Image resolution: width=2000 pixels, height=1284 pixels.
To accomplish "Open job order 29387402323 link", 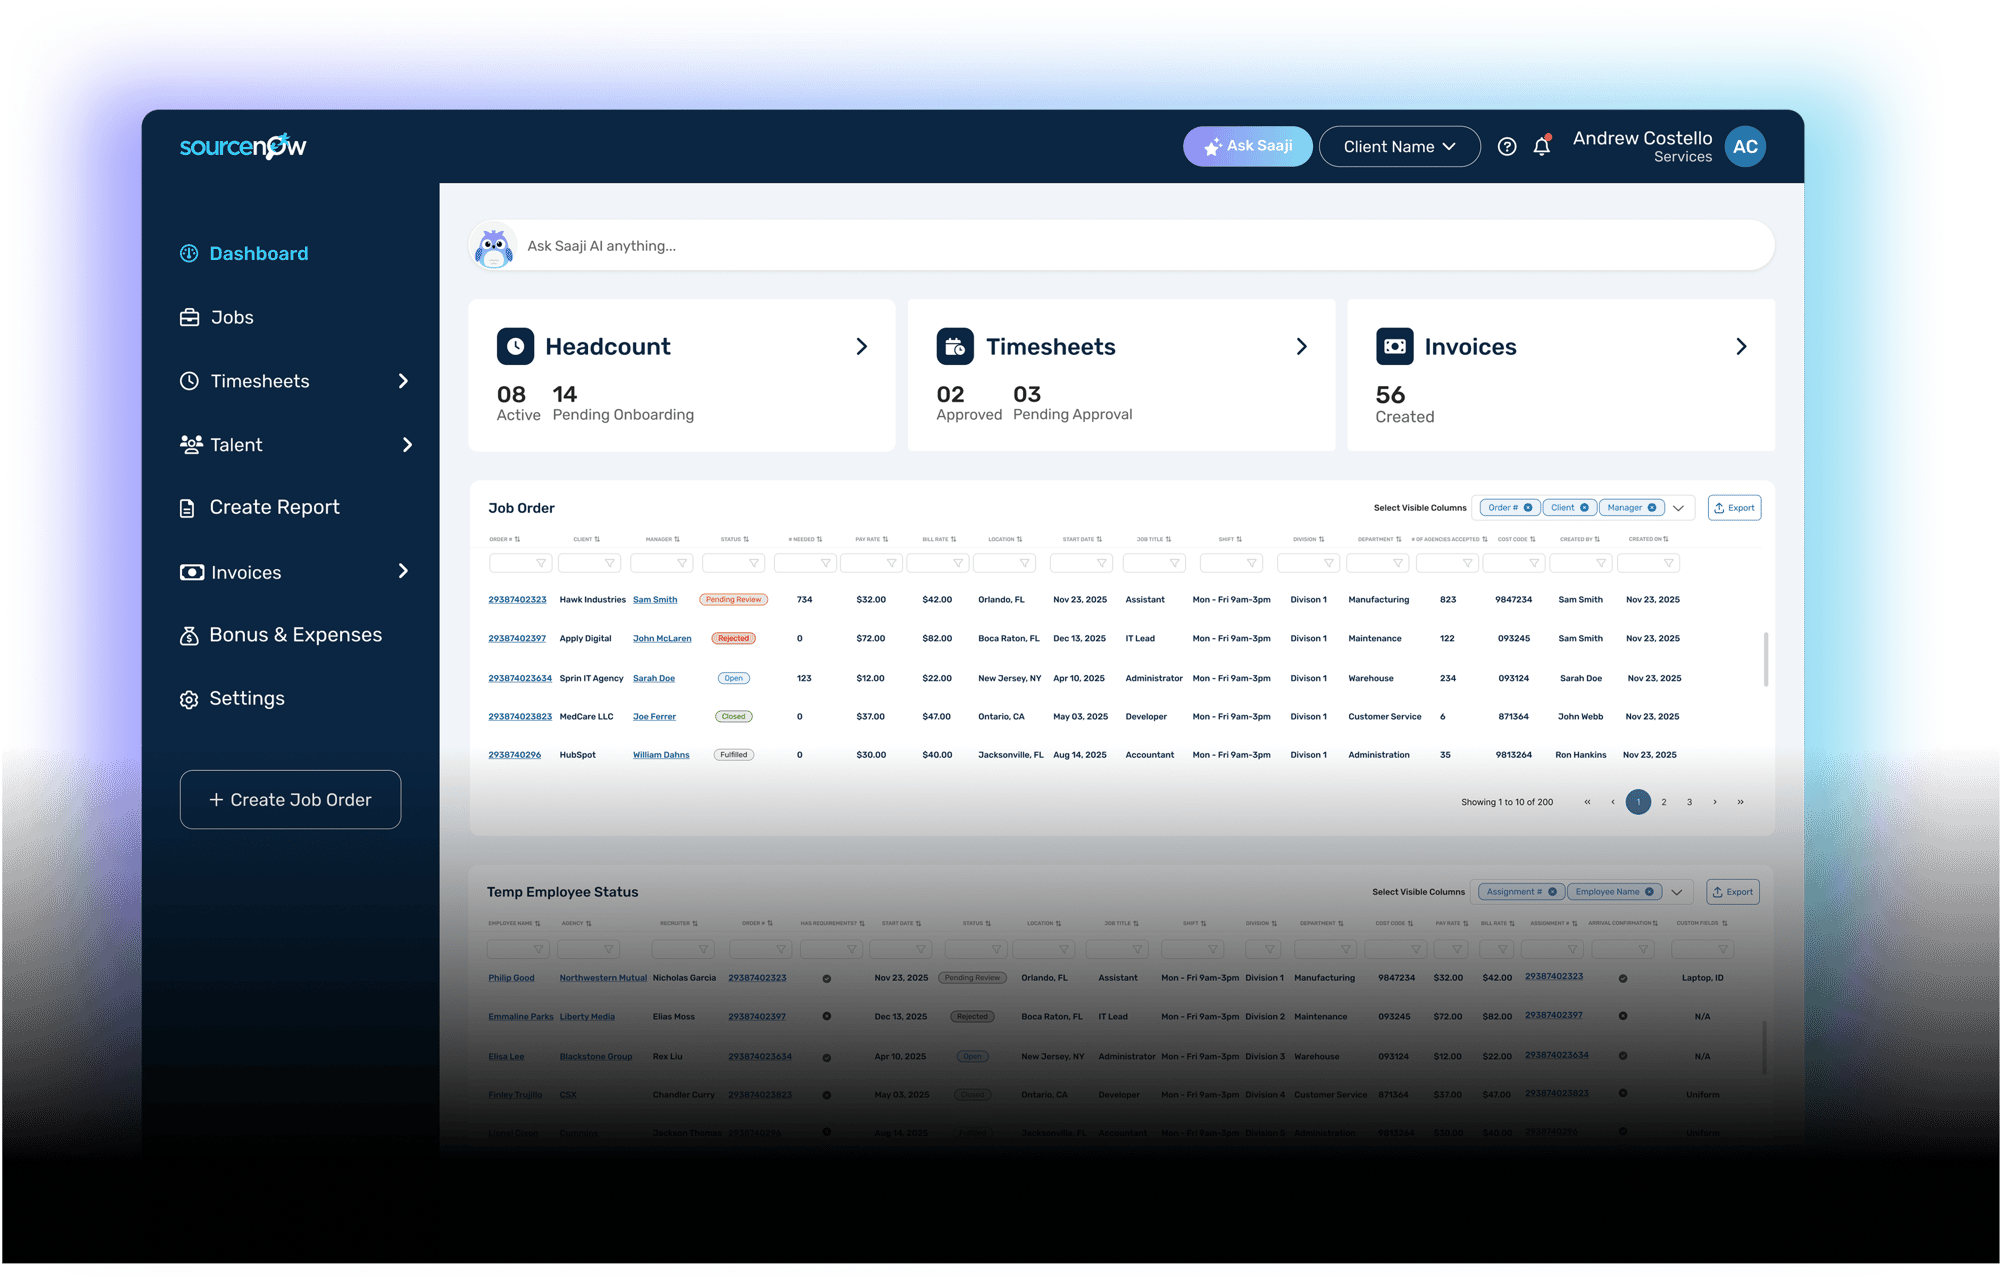I will 517,600.
